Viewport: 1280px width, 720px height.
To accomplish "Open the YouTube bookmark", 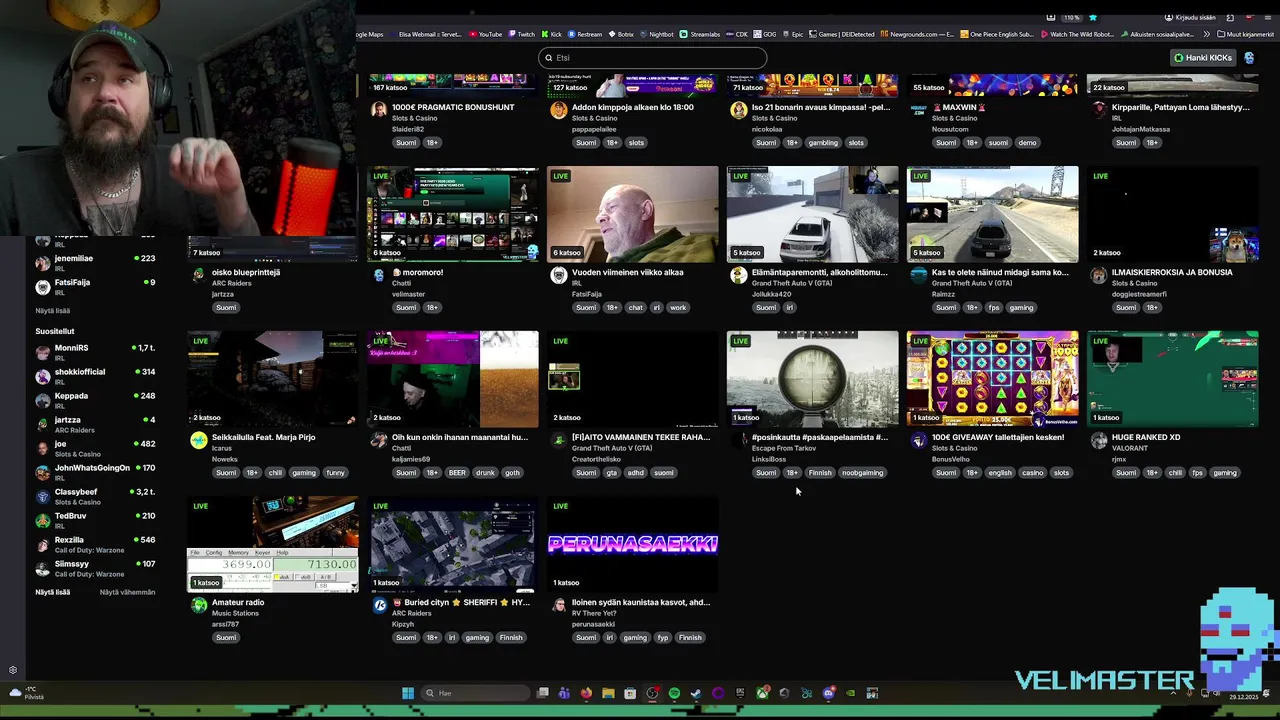I will (x=487, y=34).
